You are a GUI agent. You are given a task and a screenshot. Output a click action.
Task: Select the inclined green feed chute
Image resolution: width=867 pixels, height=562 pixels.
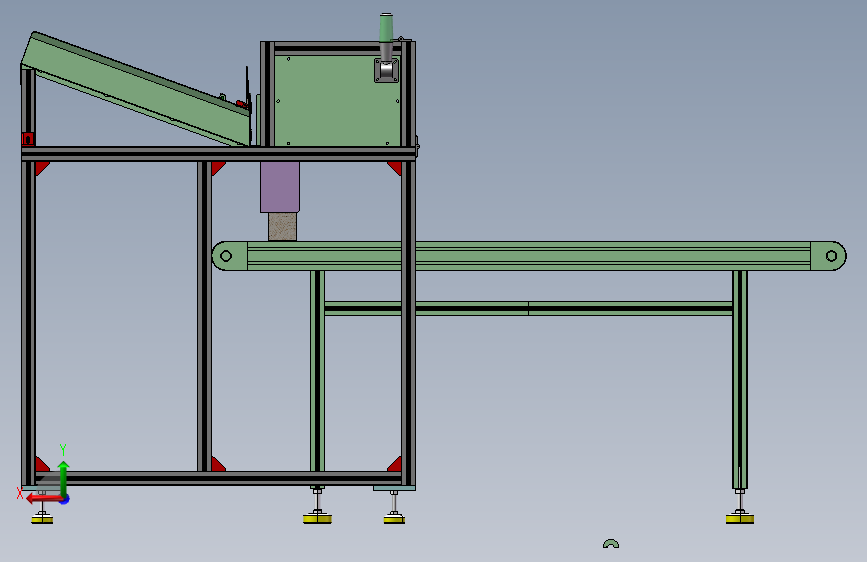point(137,89)
